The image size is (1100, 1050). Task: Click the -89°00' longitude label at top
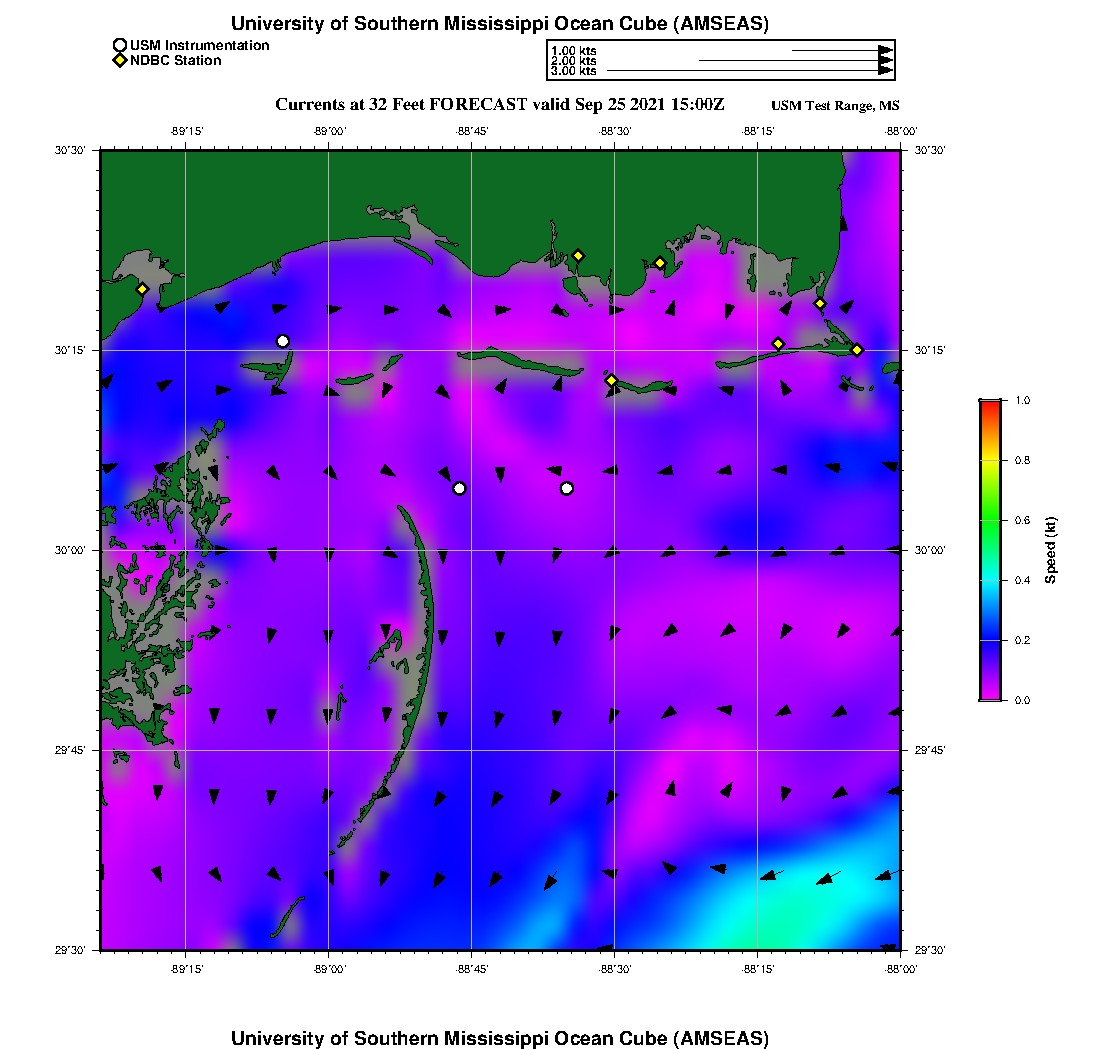tap(329, 130)
